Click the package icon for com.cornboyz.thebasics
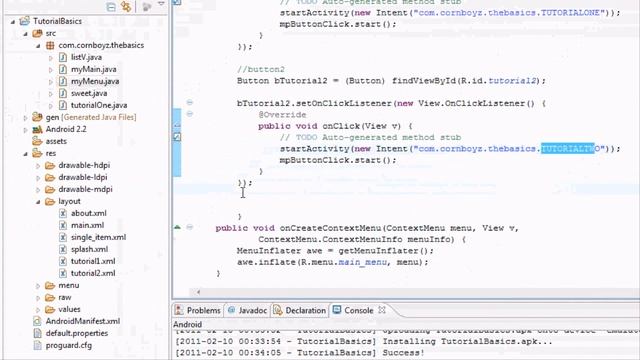Viewport: 640px width, 360px height. pyautogui.click(x=50, y=45)
